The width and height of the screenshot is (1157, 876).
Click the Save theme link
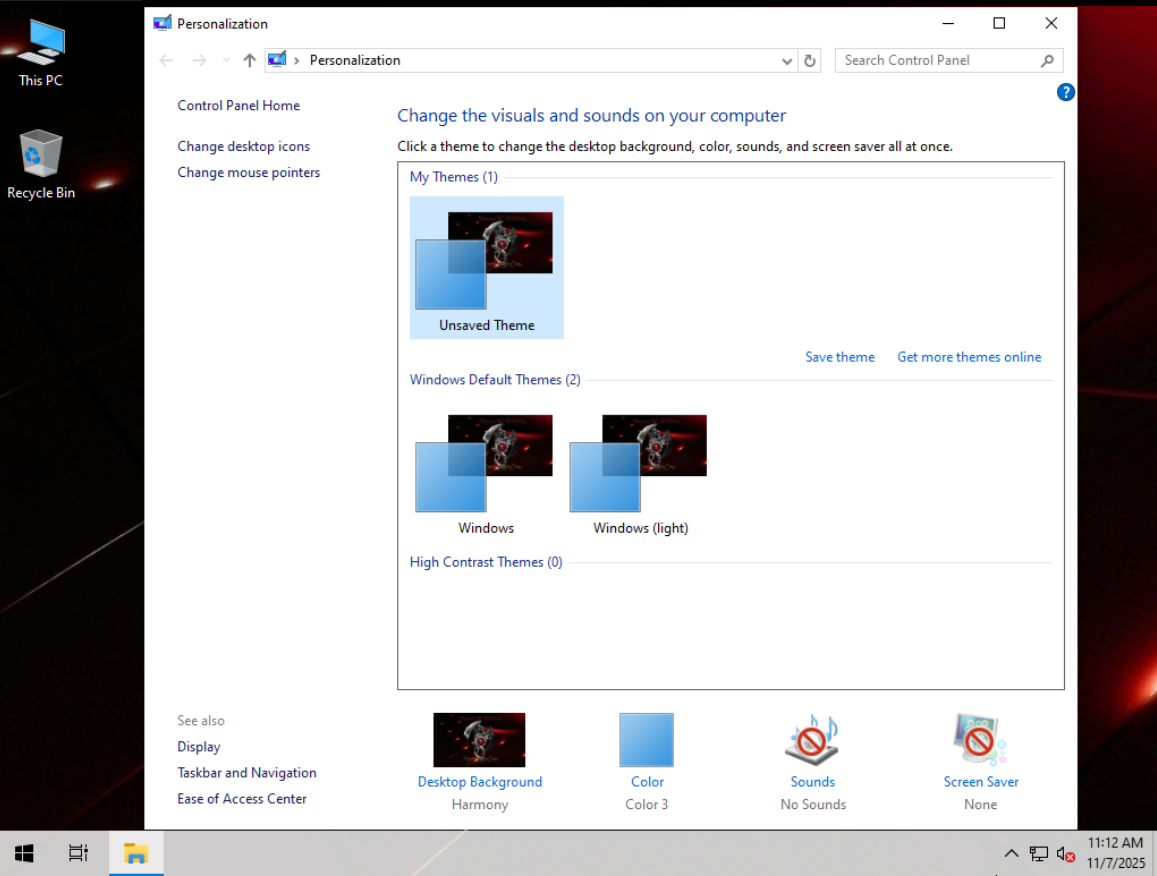coord(839,357)
